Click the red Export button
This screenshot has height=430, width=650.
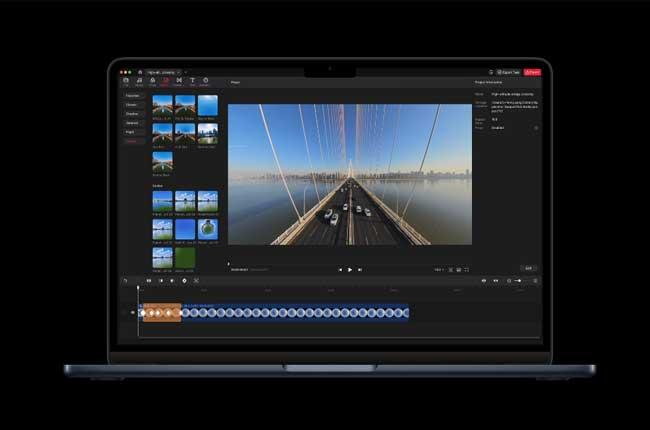(534, 72)
